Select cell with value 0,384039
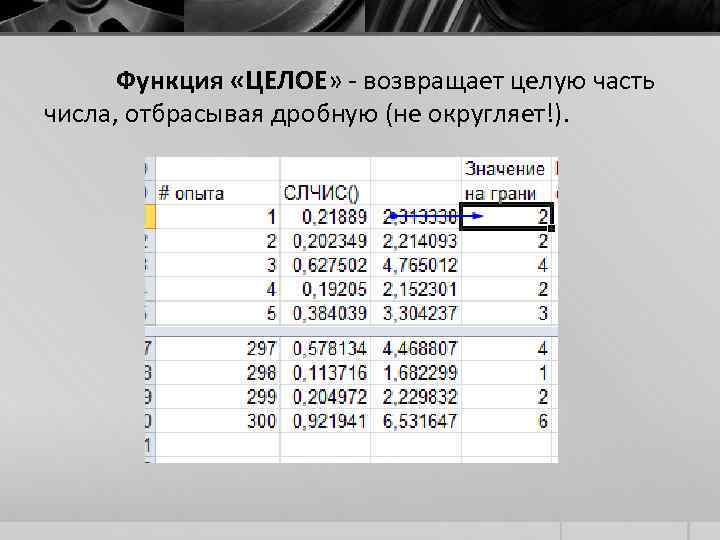Image resolution: width=720 pixels, height=540 pixels. point(325,313)
